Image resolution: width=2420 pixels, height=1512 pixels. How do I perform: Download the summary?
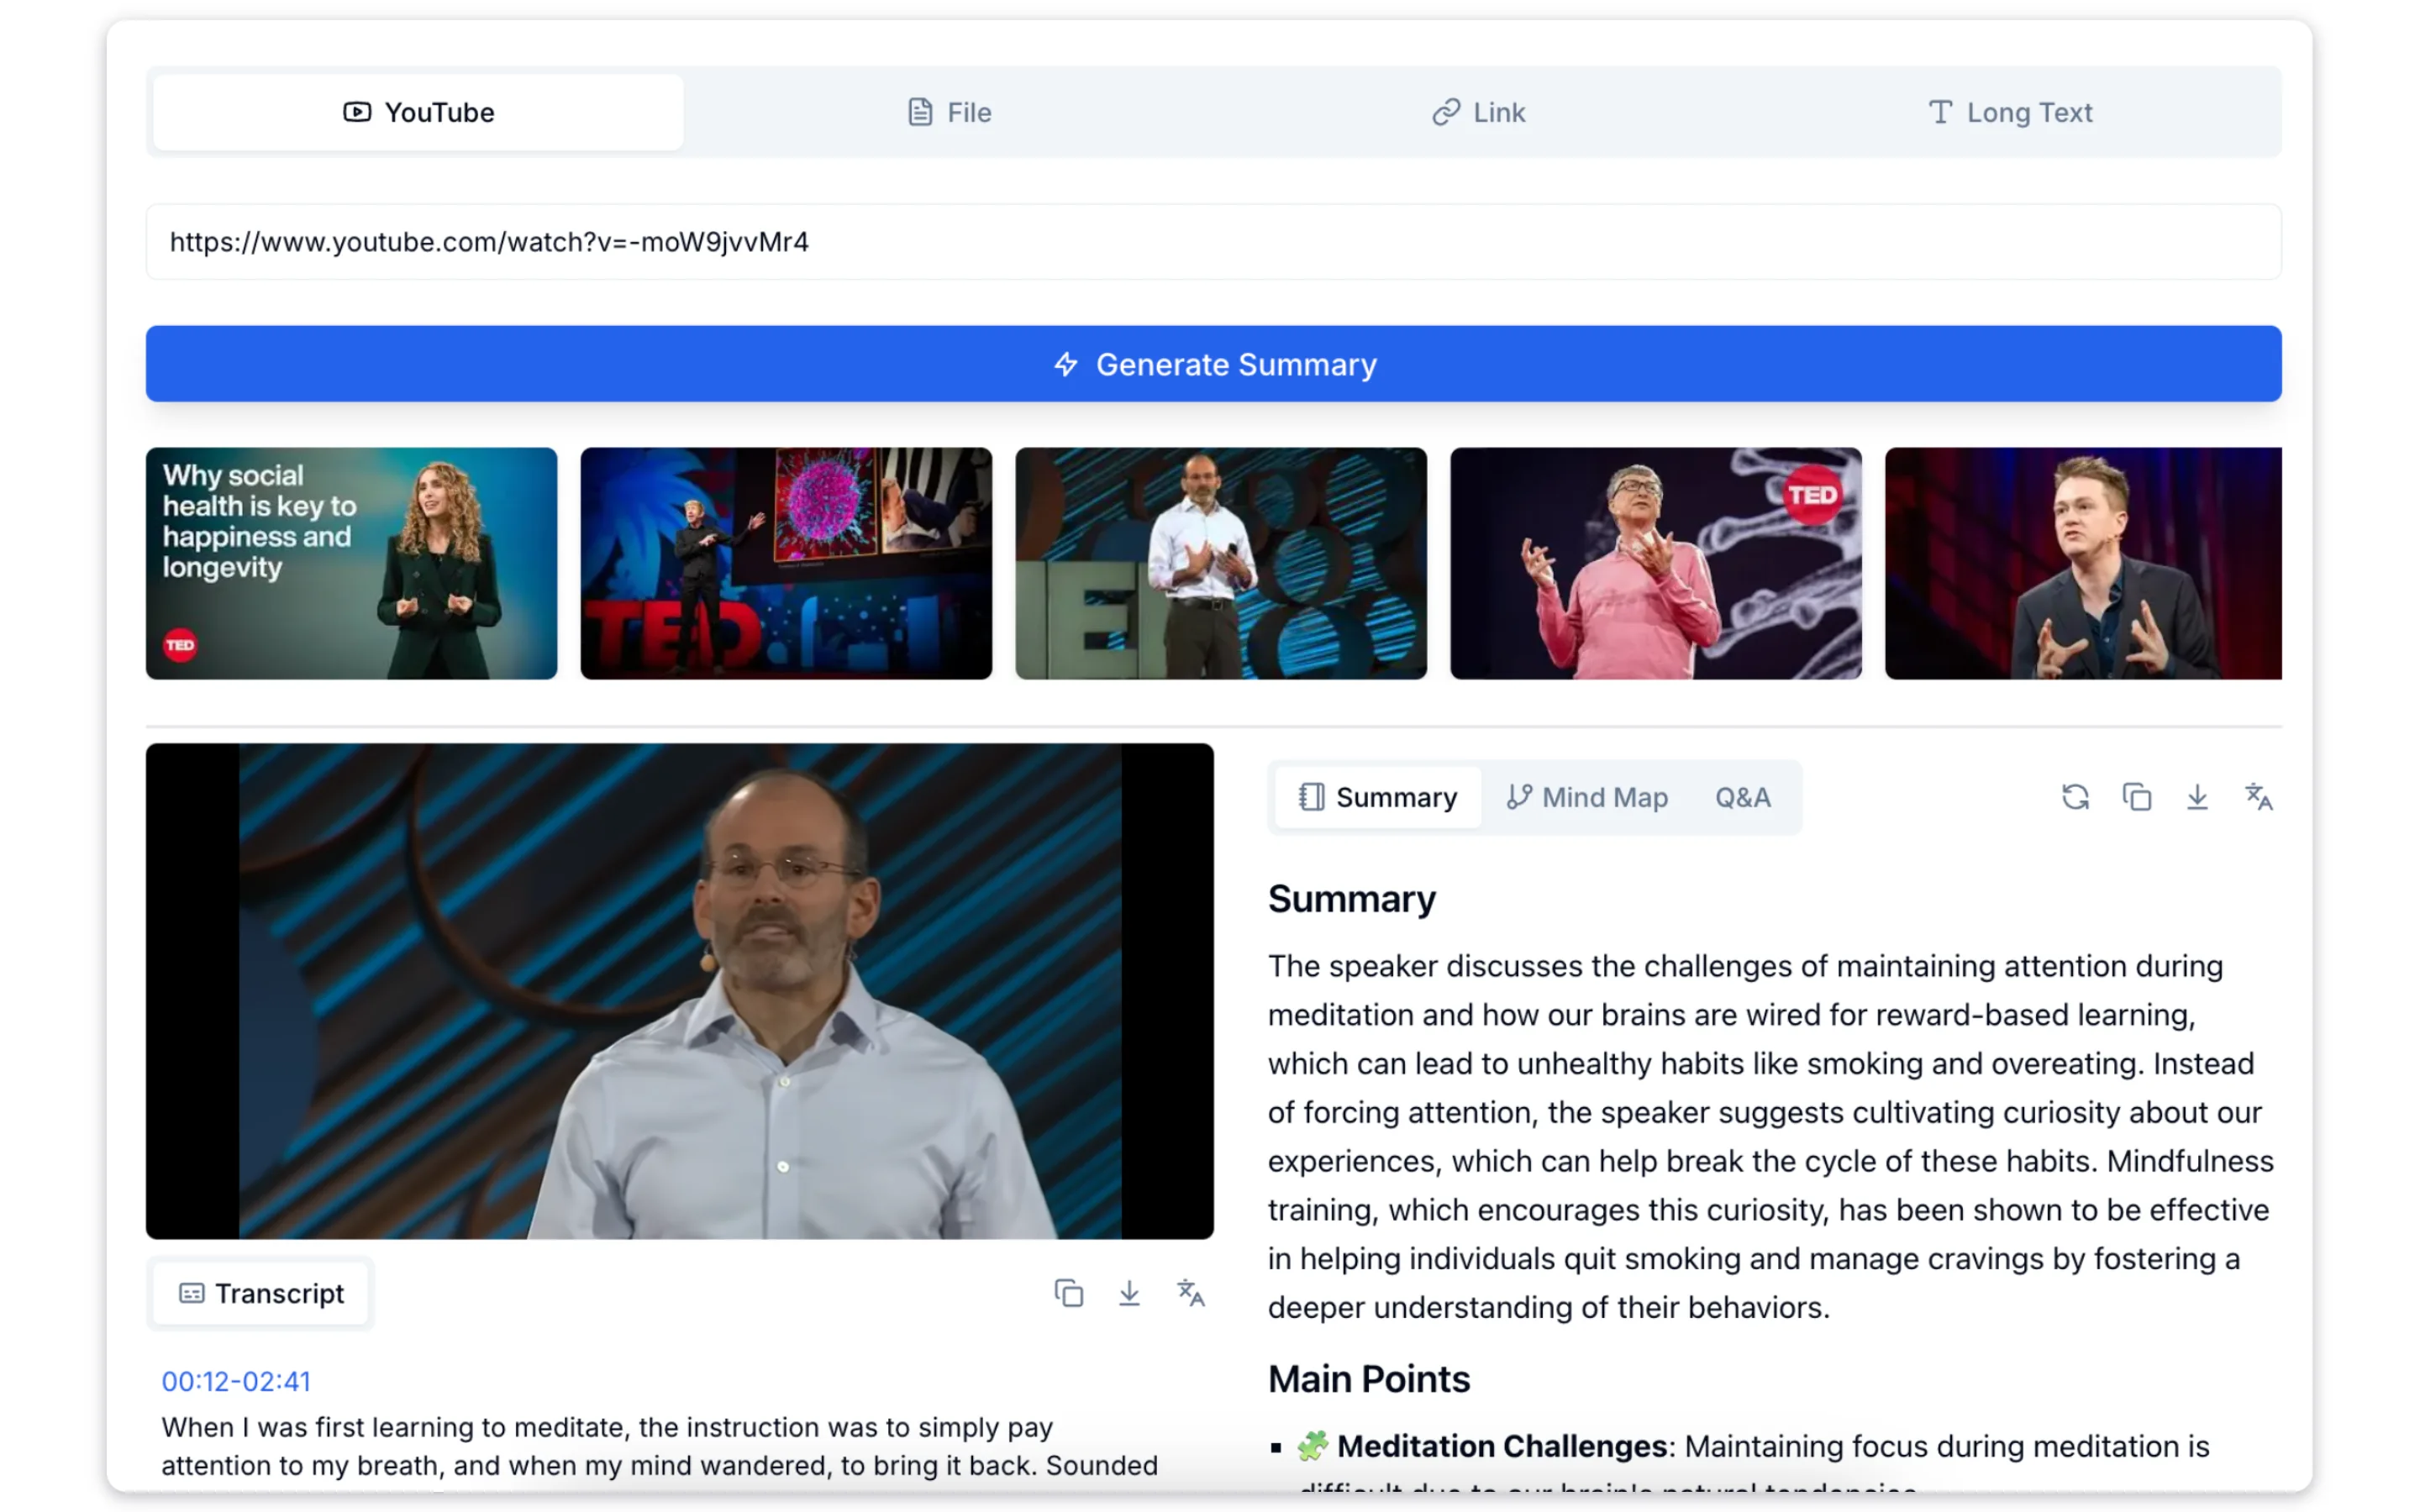2197,797
